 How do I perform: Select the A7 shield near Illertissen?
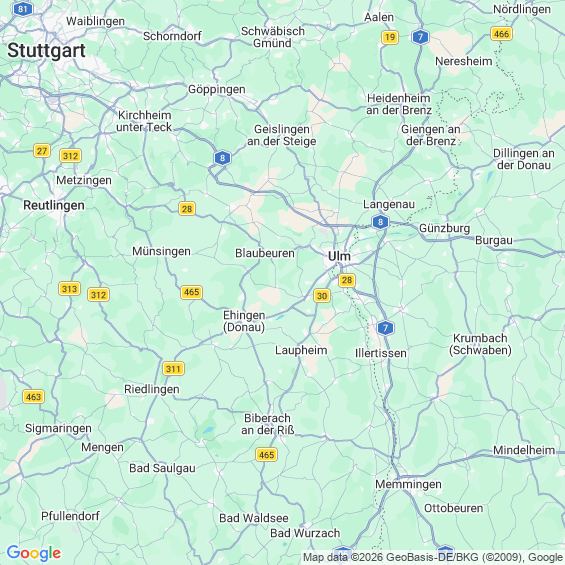385,328
